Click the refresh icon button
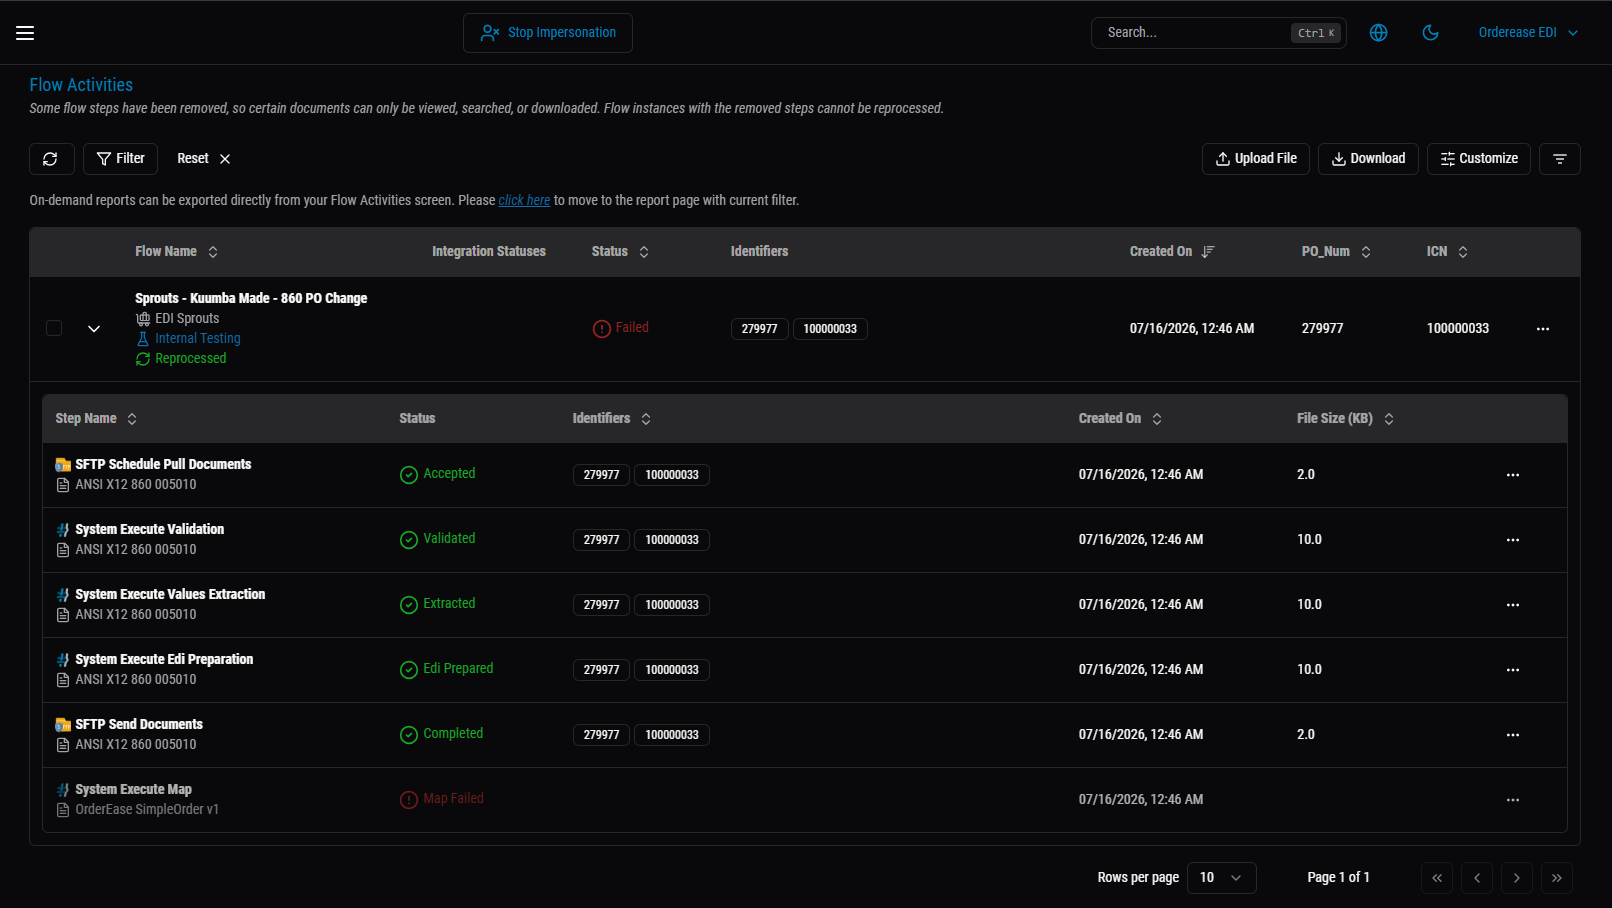 click(x=51, y=159)
